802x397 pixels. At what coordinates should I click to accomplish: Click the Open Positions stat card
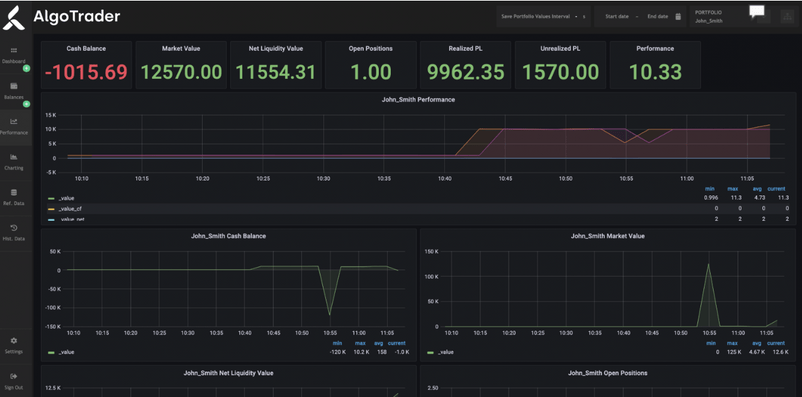click(x=371, y=65)
